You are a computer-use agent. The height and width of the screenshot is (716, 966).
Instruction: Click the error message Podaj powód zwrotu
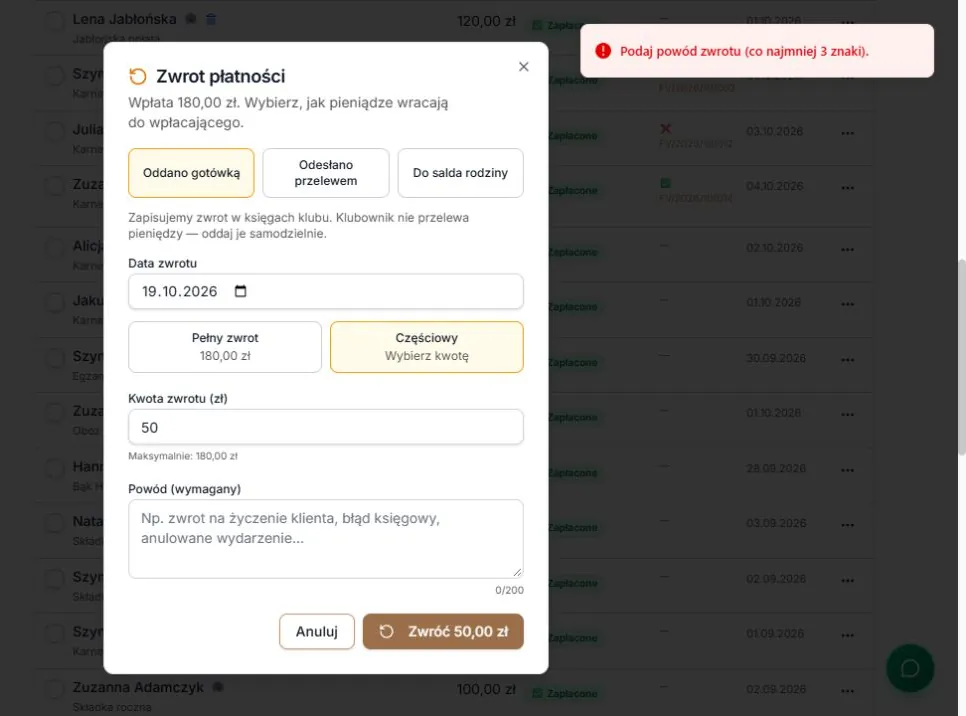pyautogui.click(x=744, y=51)
